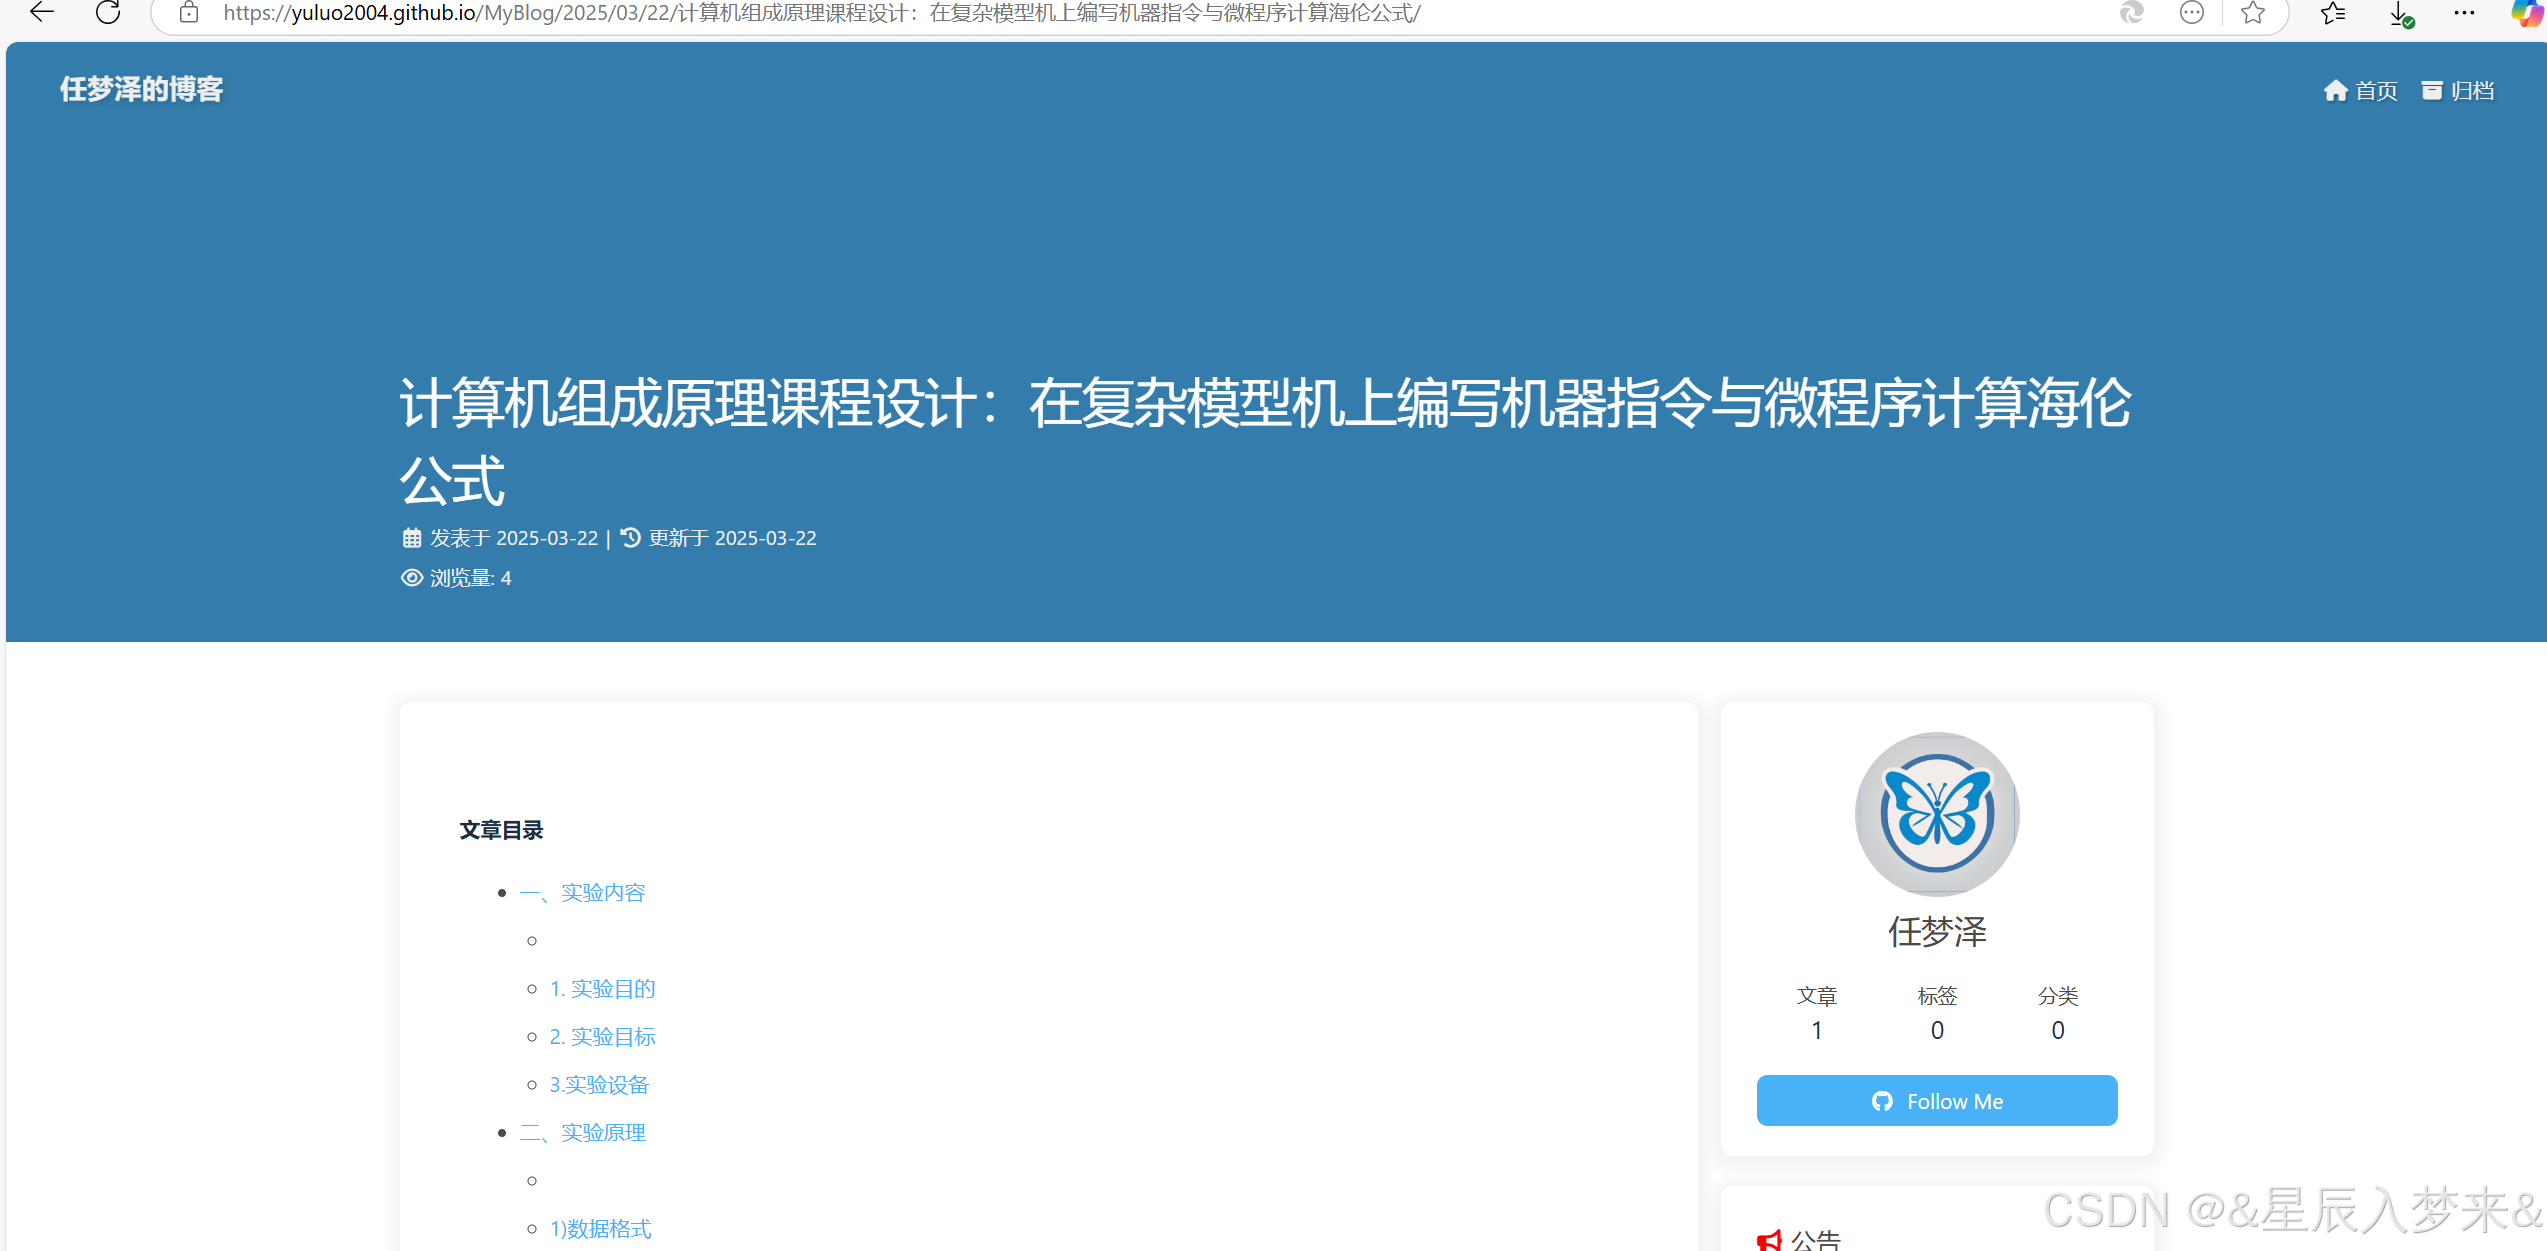Open the 1)数据格式 link
This screenshot has height=1251, width=2547.
[600, 1228]
